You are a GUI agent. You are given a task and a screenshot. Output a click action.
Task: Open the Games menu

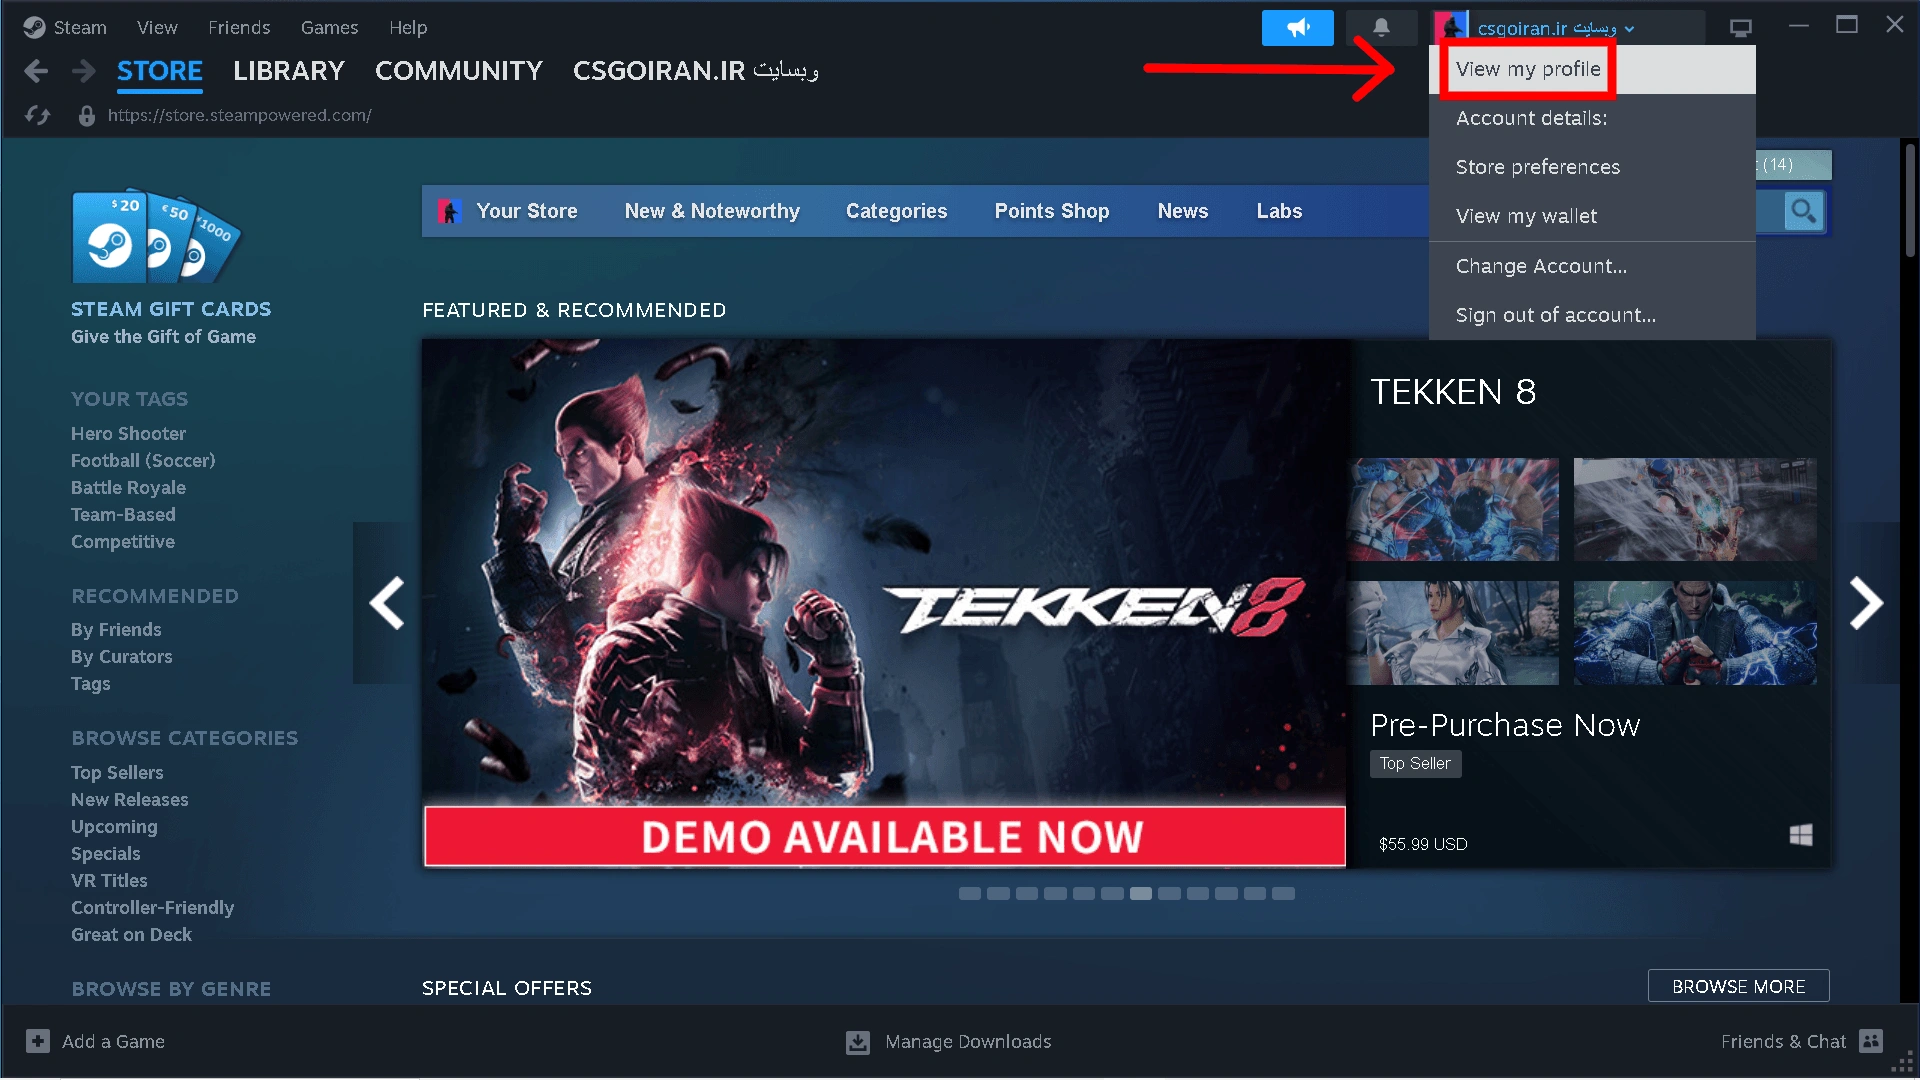pos(329,27)
